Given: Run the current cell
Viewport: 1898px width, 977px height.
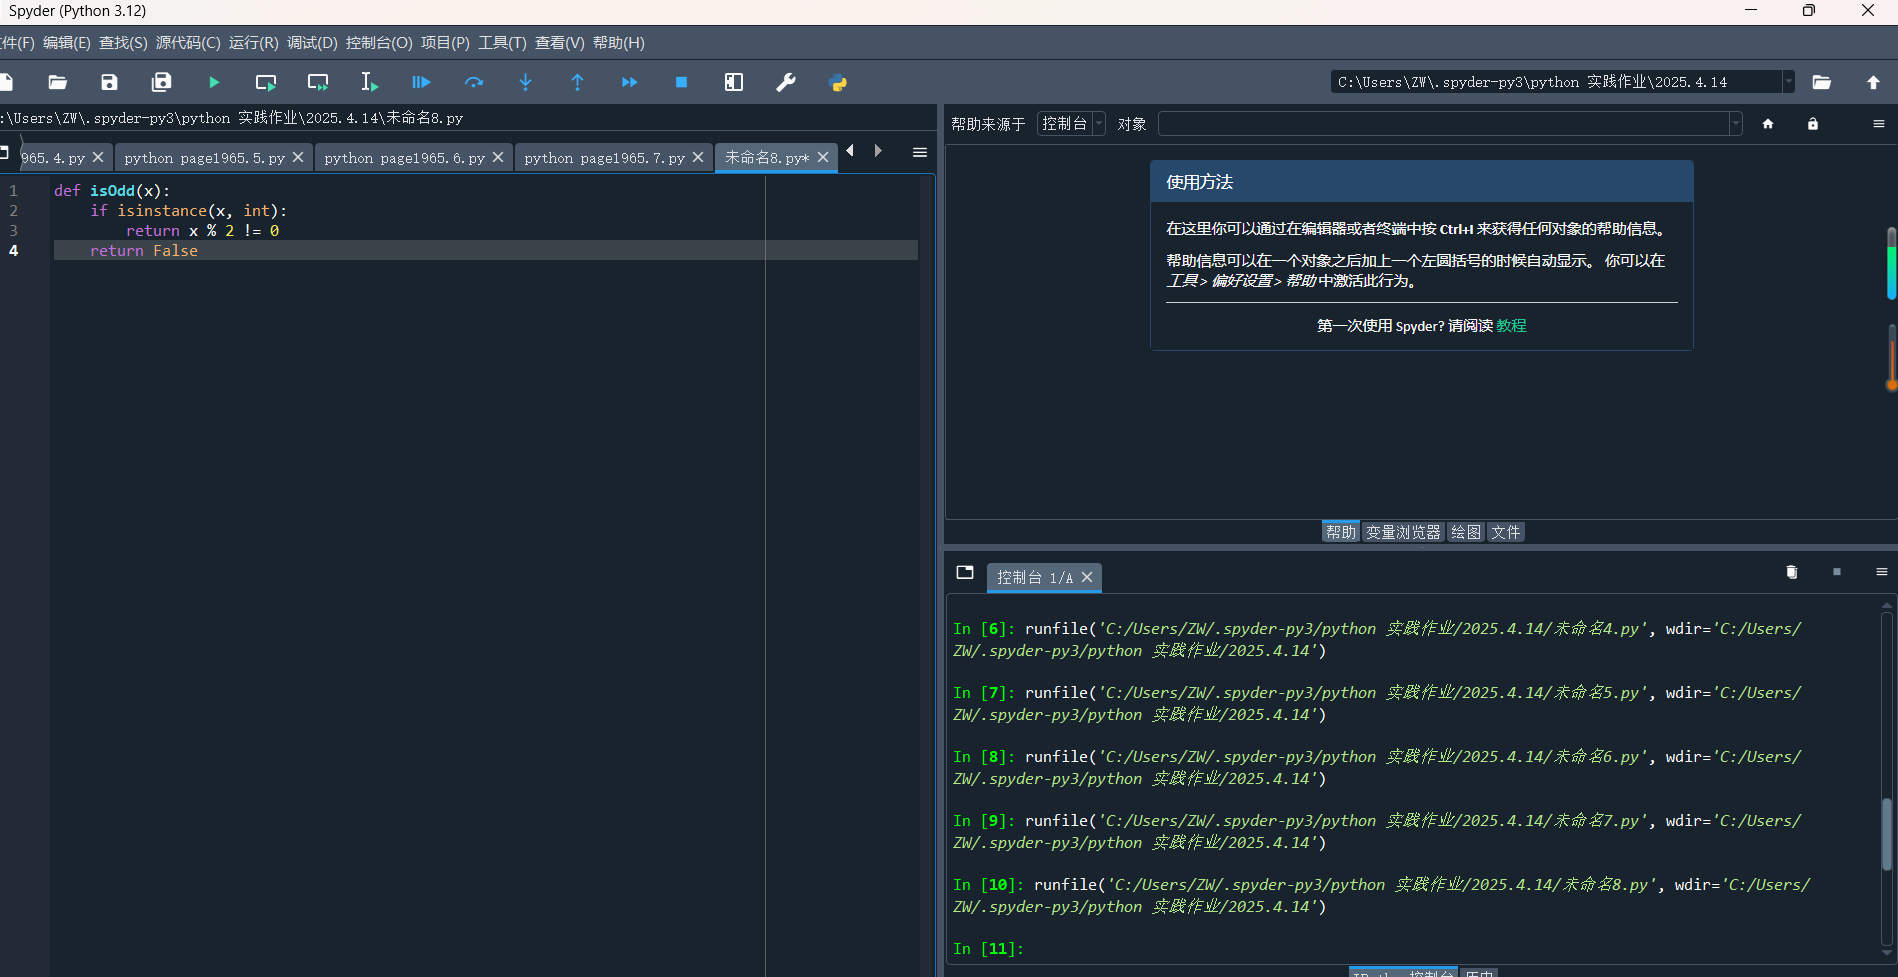Looking at the screenshot, I should (x=265, y=82).
